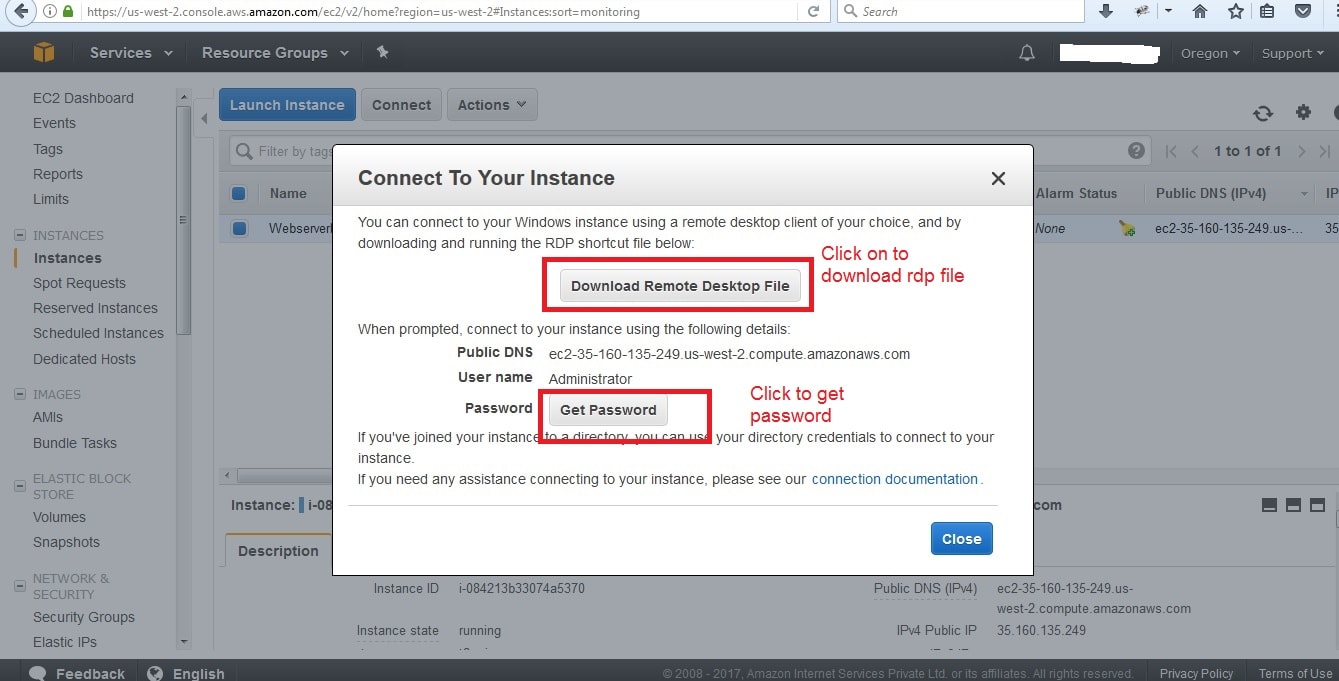
Task: Click the pin shortcut icon in navbar
Action: pyautogui.click(x=382, y=52)
